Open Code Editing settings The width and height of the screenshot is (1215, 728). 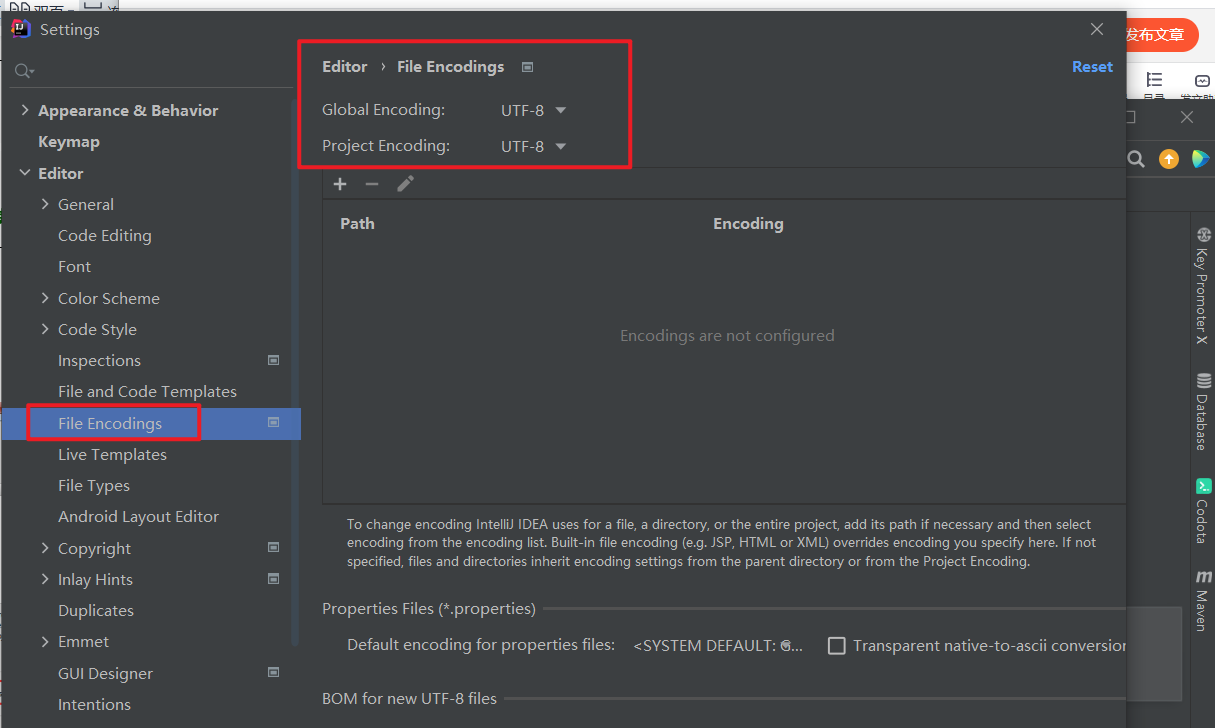105,236
